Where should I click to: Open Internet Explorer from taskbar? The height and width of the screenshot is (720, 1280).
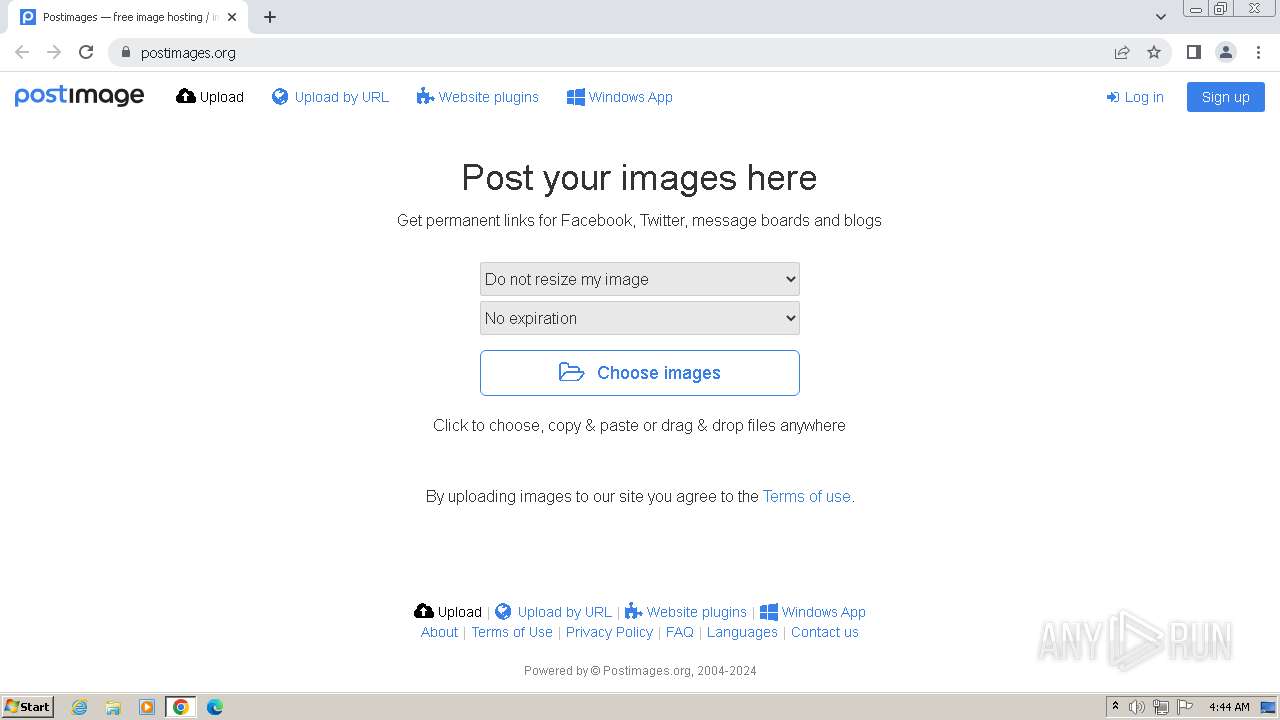[79, 707]
